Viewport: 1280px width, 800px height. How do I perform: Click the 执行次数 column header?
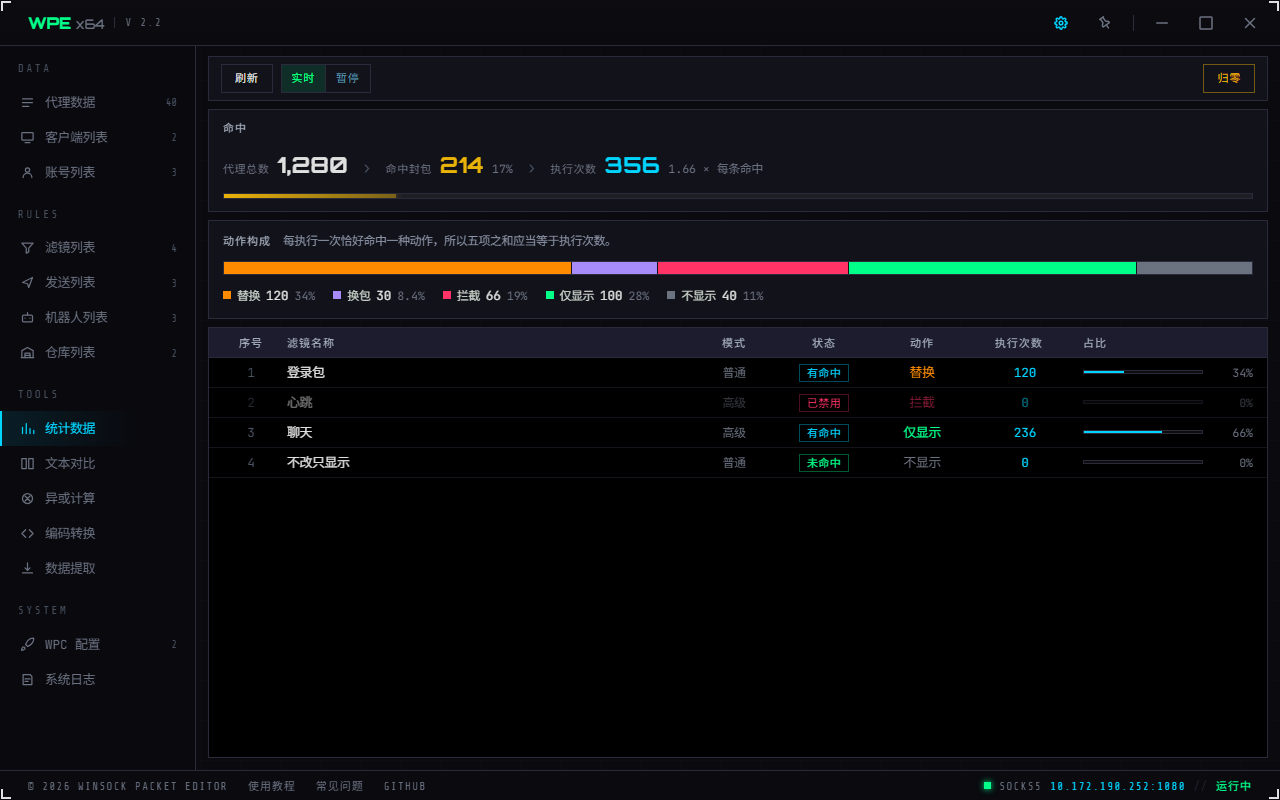pyautogui.click(x=1018, y=343)
